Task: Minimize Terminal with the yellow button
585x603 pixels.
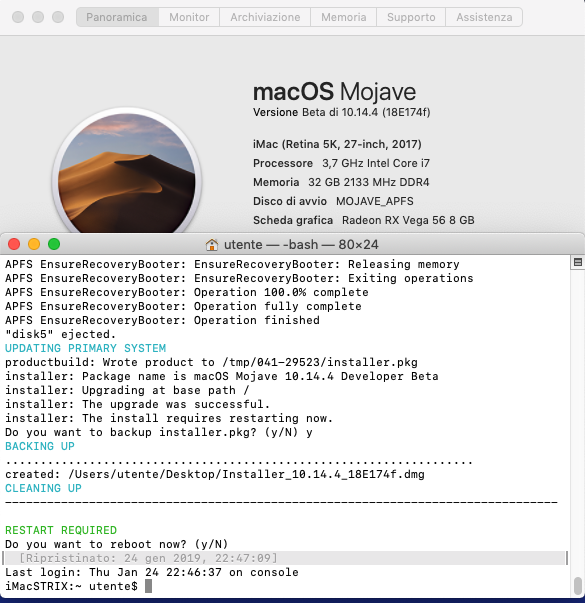Action: 34,244
